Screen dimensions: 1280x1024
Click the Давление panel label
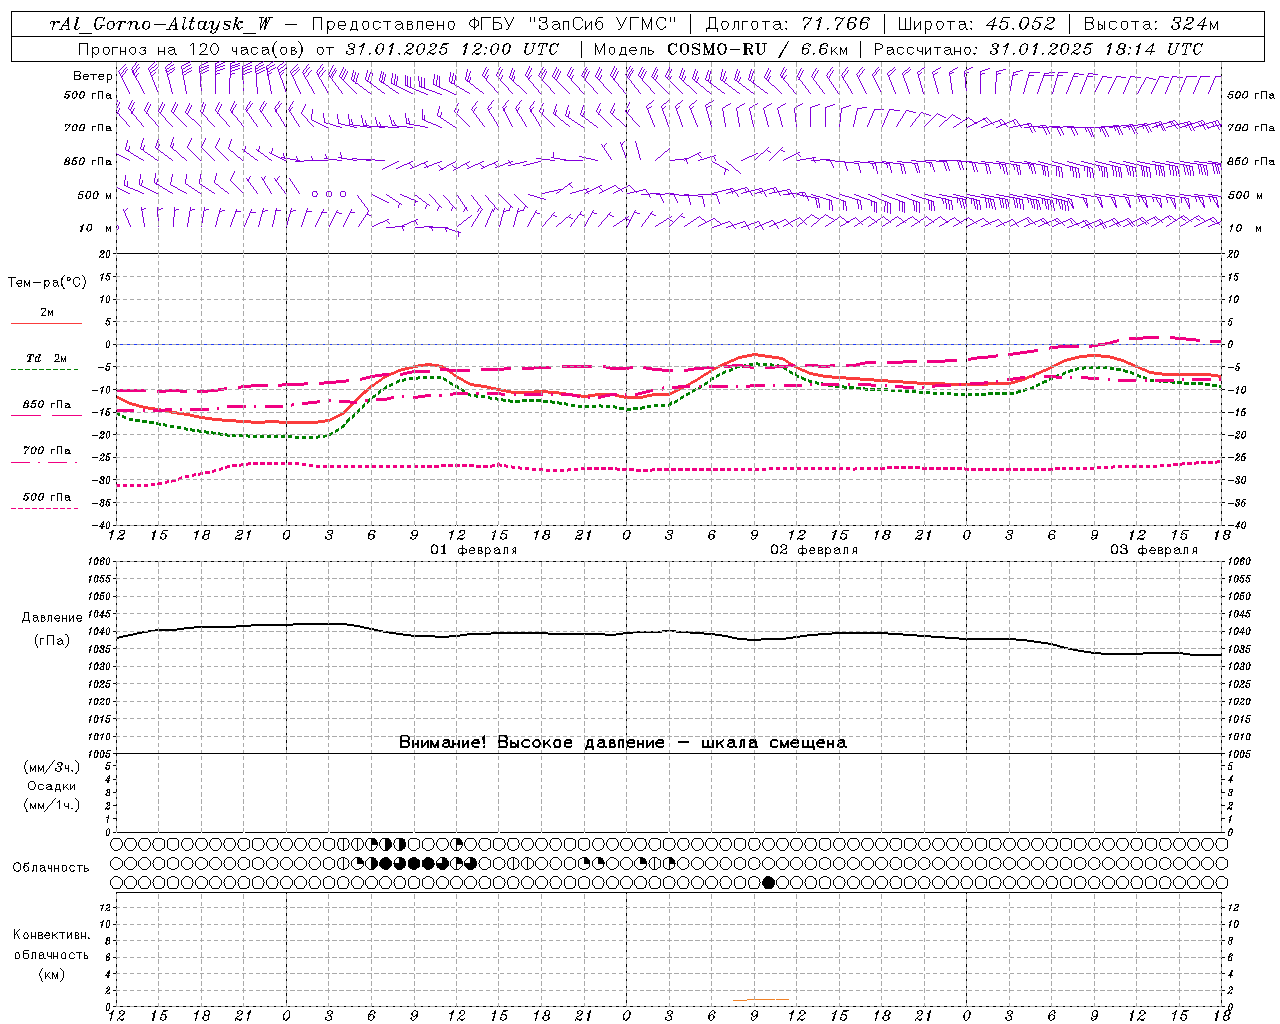click(52, 618)
